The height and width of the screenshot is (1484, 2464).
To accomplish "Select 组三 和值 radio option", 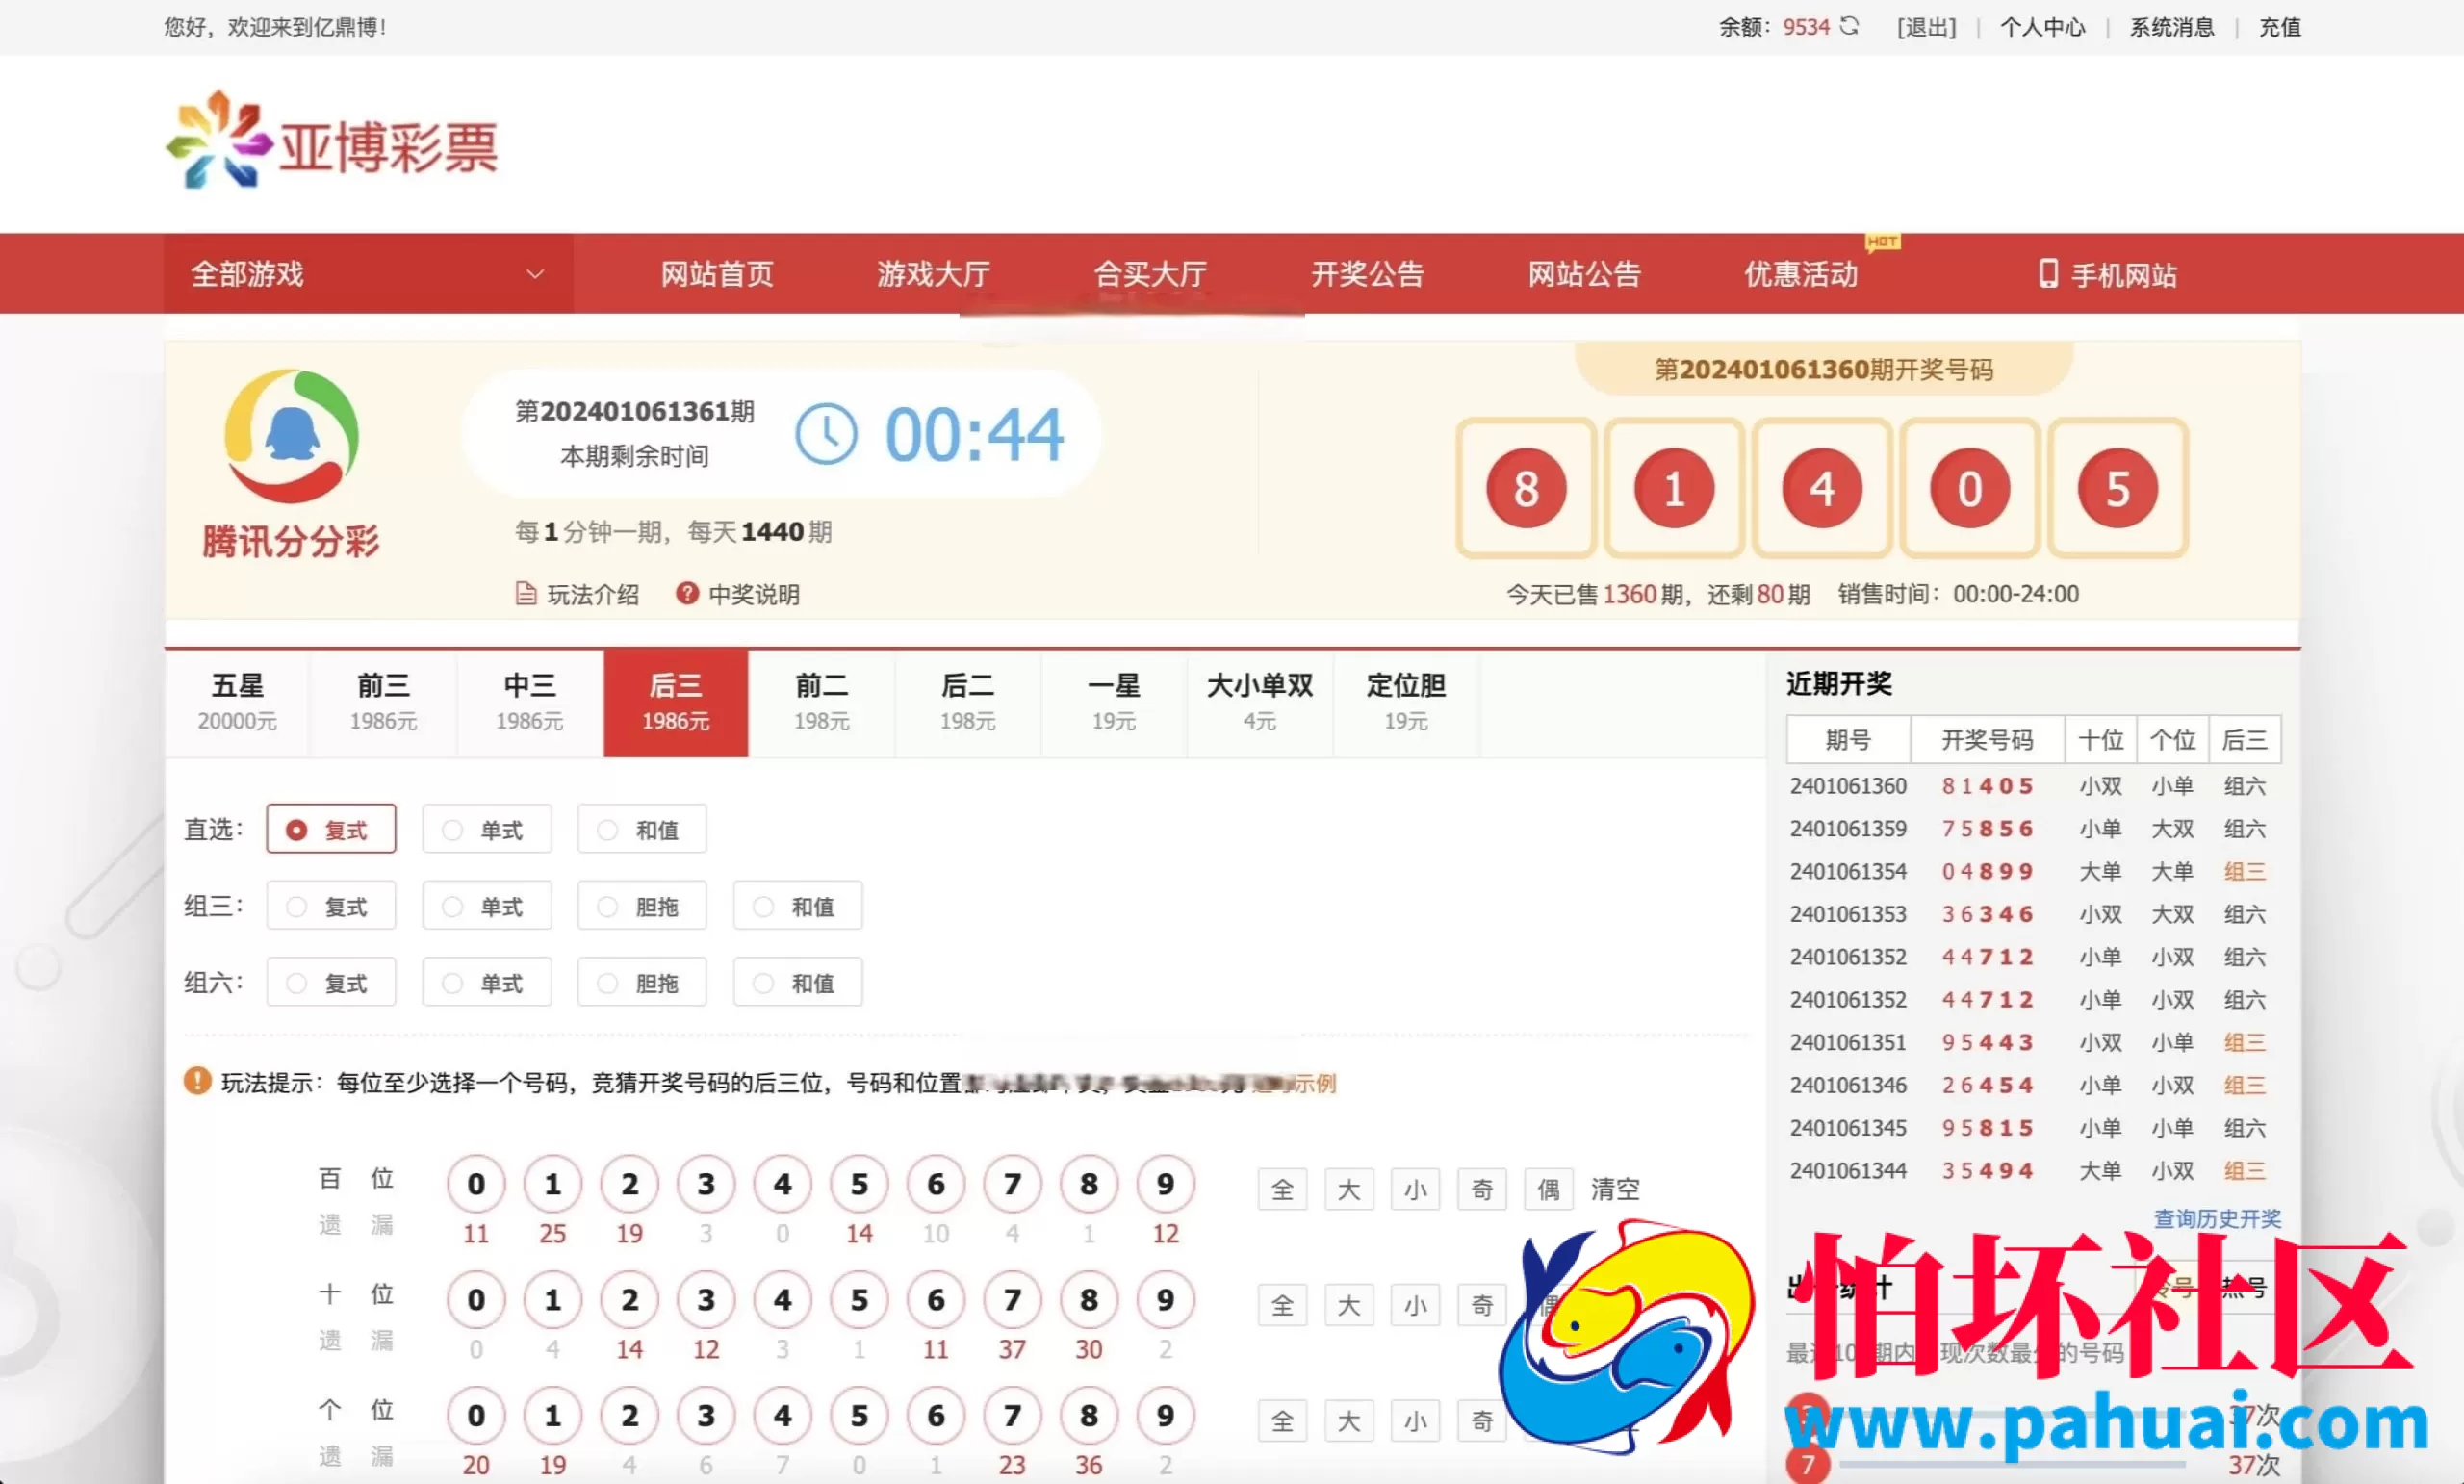I will pyautogui.click(x=798, y=906).
